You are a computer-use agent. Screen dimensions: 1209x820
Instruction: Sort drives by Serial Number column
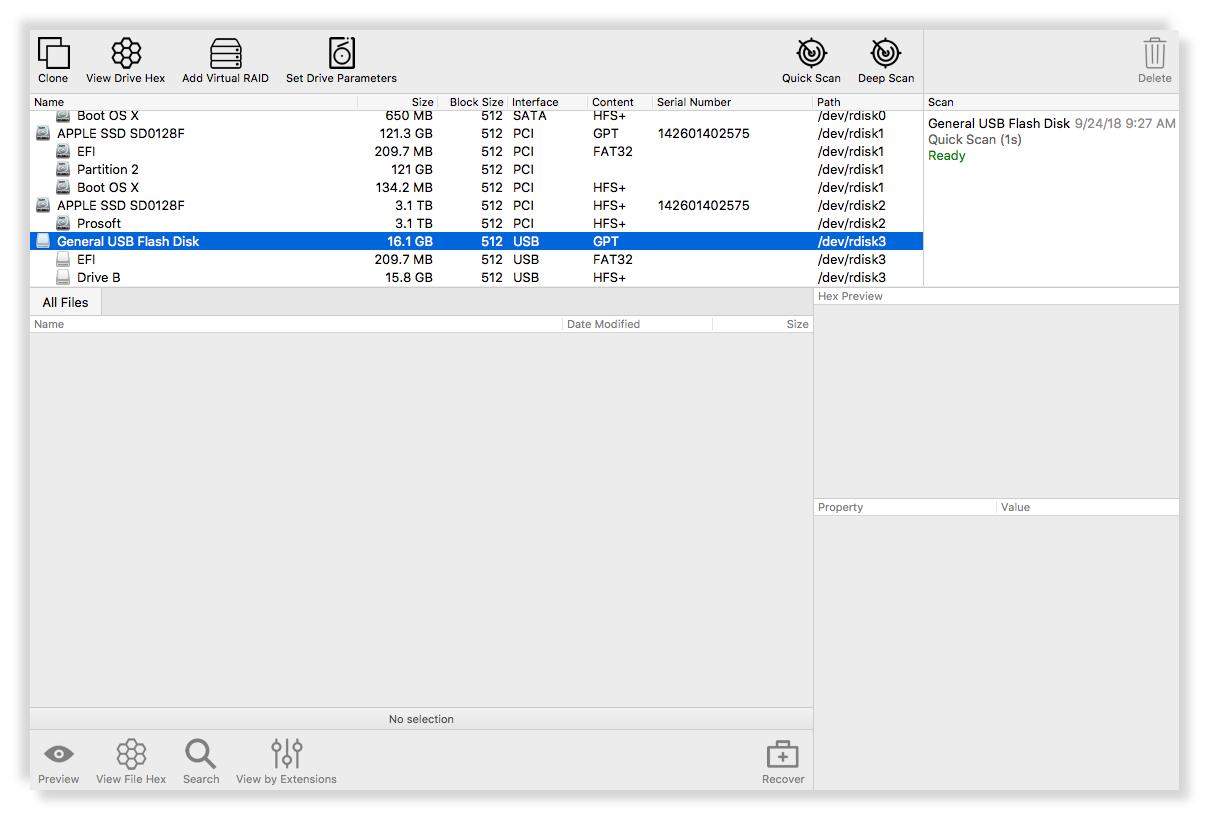(x=694, y=102)
